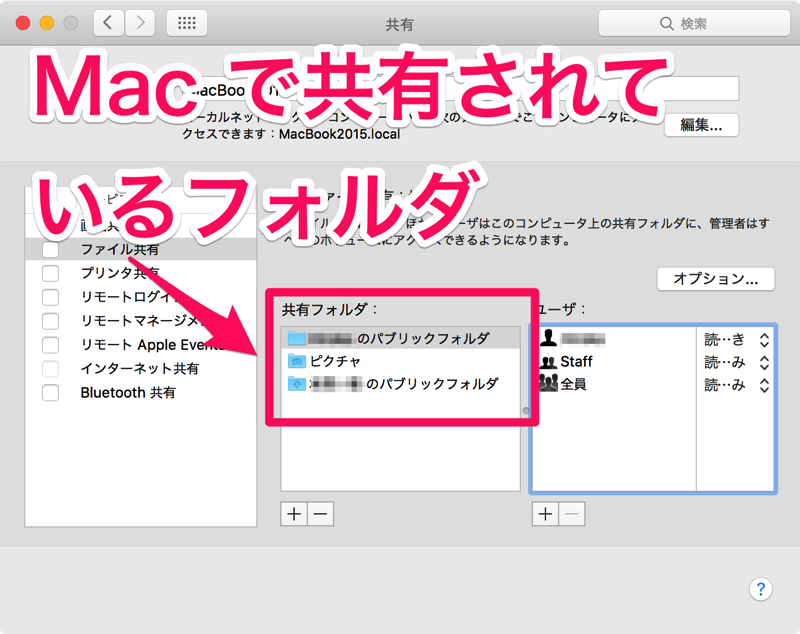Open the オプション... button
The width and height of the screenshot is (800, 634).
(x=716, y=279)
